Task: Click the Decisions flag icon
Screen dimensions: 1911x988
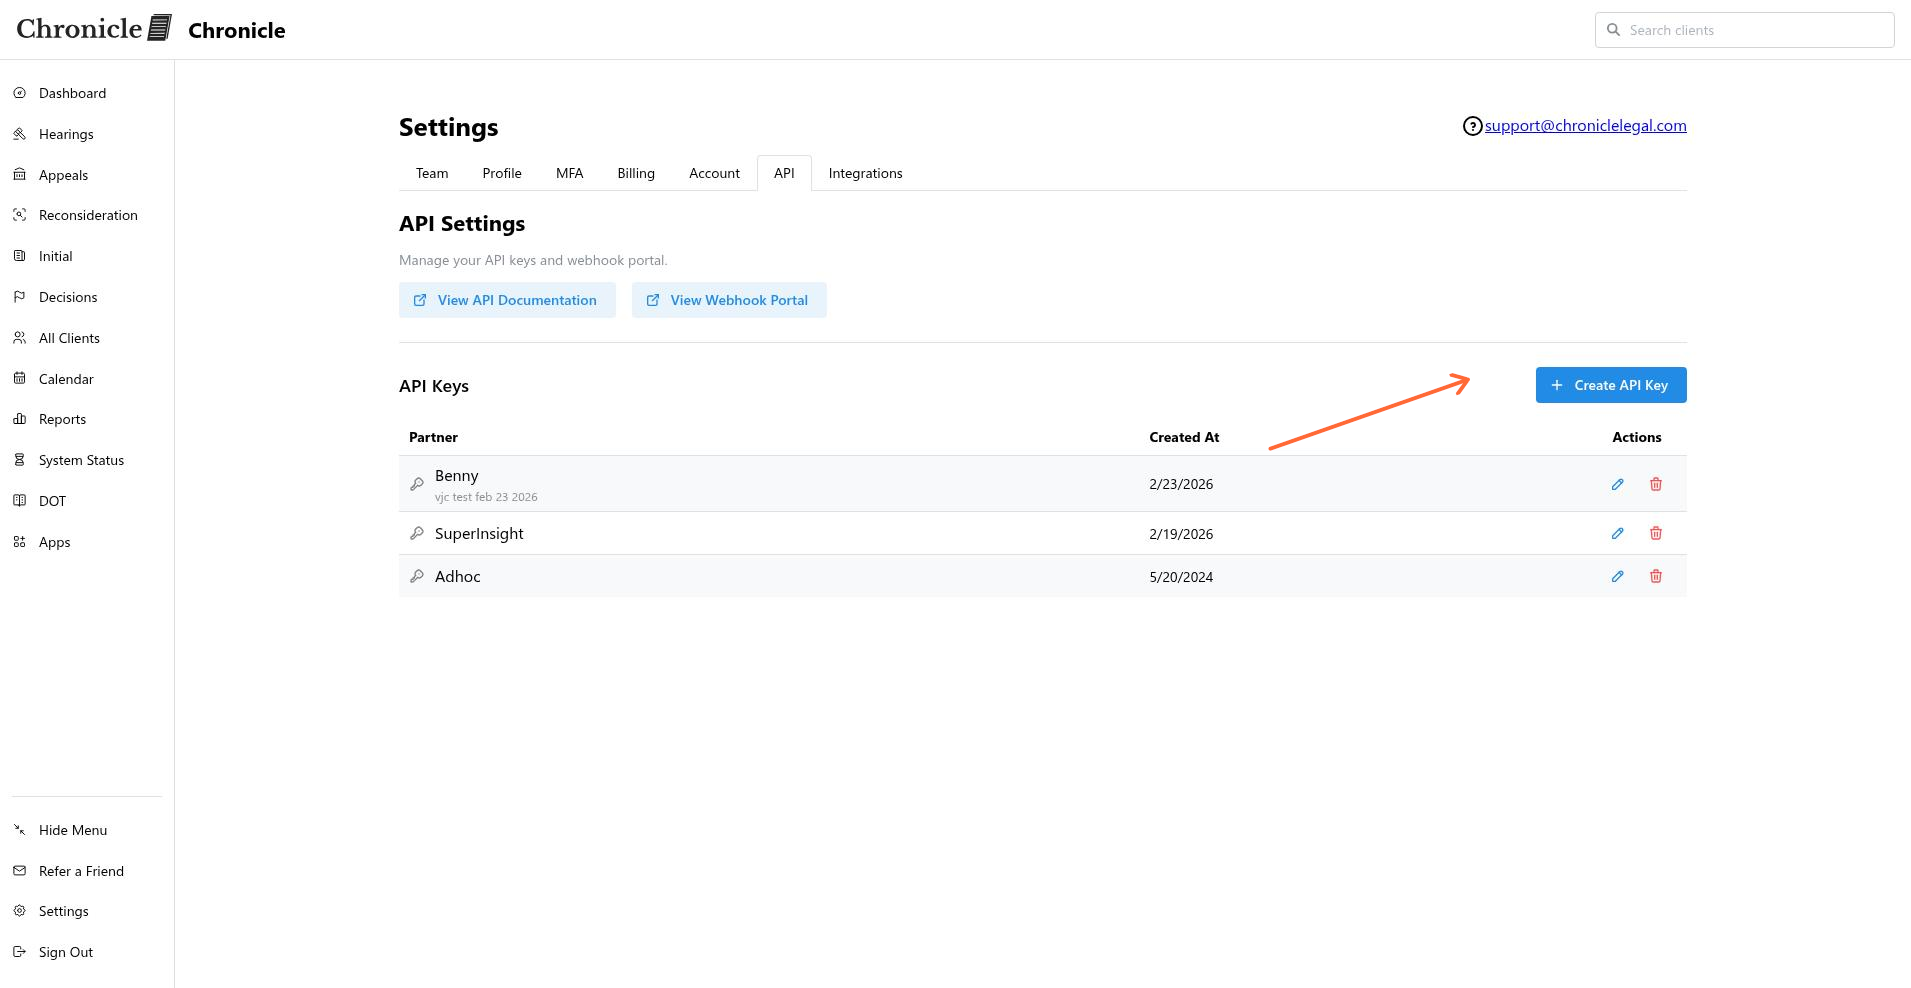Action: (x=19, y=297)
